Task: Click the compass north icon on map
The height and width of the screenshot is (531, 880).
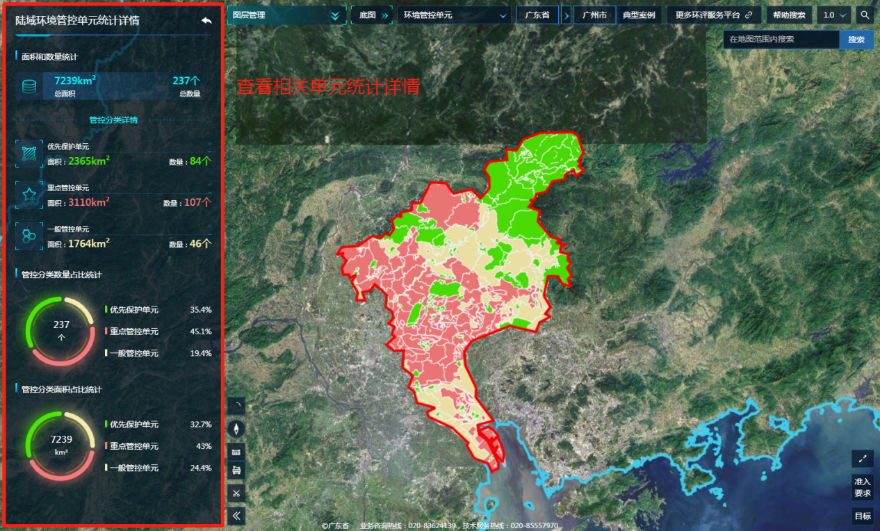Action: pos(237,428)
